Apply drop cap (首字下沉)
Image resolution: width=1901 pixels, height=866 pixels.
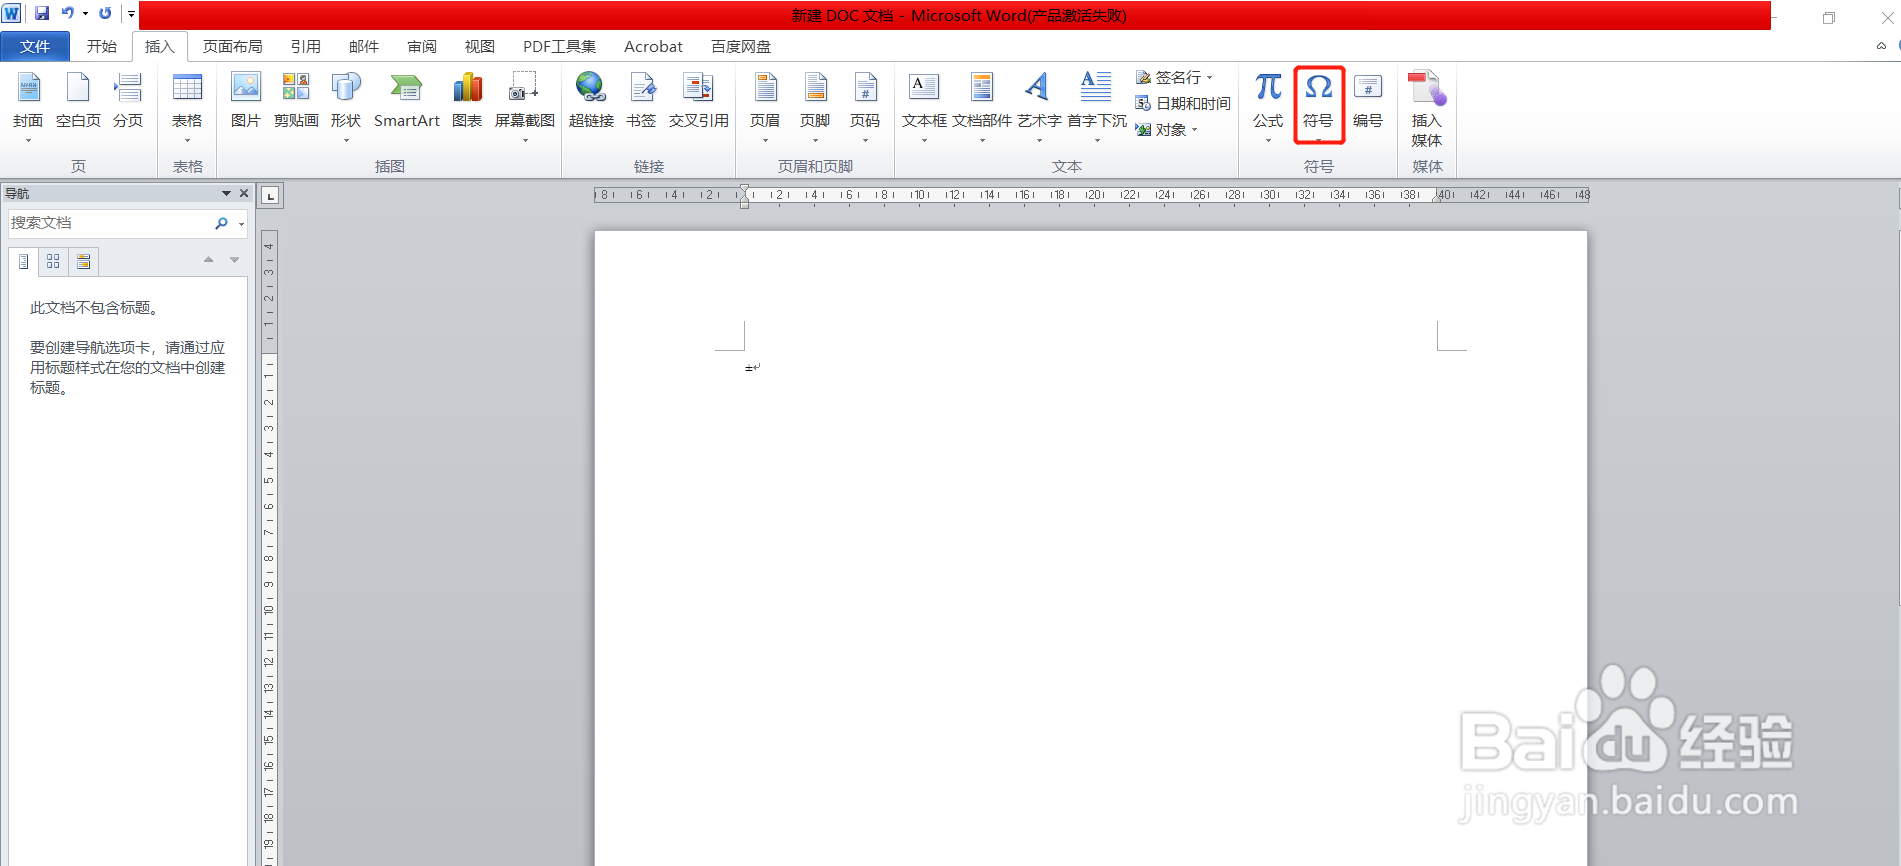(x=1097, y=105)
